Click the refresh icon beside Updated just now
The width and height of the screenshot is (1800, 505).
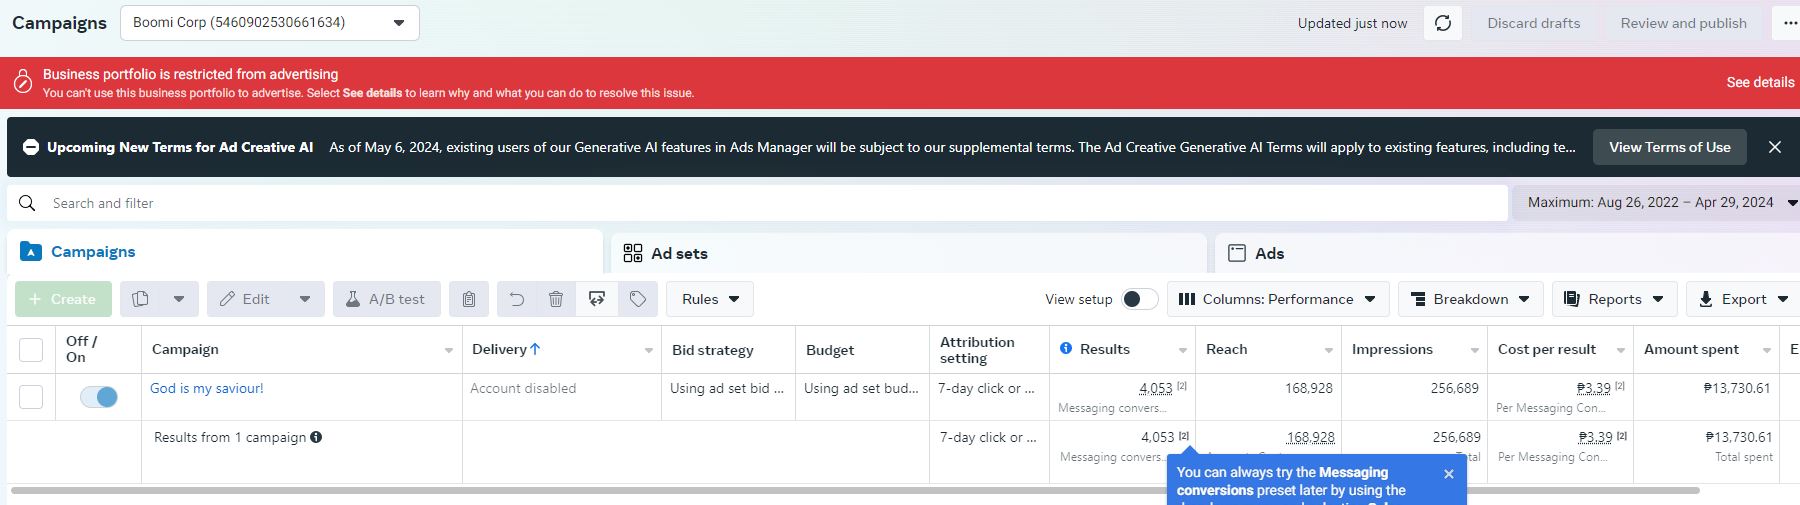1443,23
